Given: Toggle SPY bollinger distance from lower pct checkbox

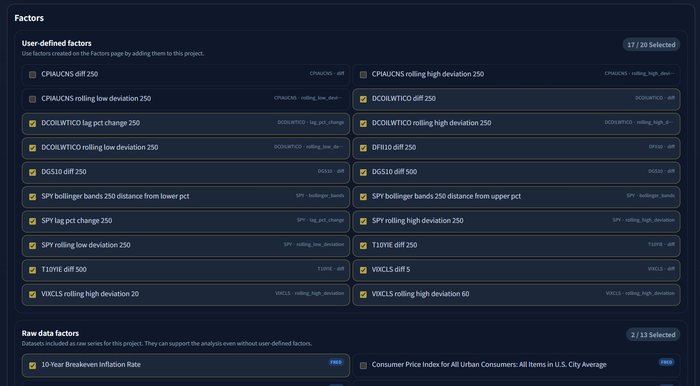Looking at the screenshot, I should (x=33, y=197).
